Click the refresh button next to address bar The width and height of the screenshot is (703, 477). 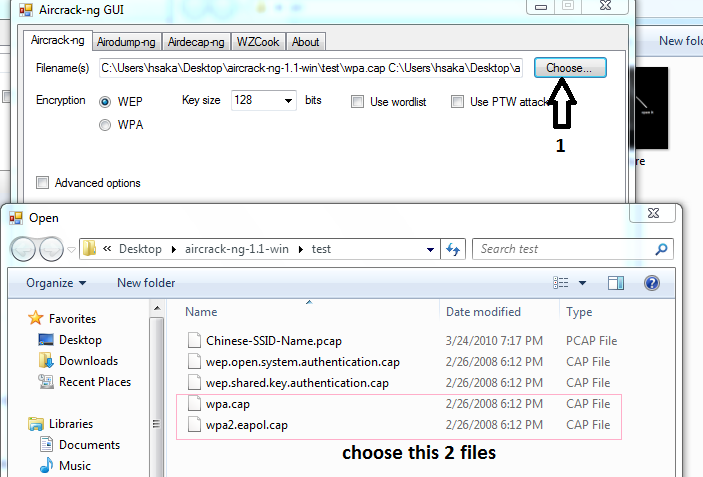(x=453, y=249)
